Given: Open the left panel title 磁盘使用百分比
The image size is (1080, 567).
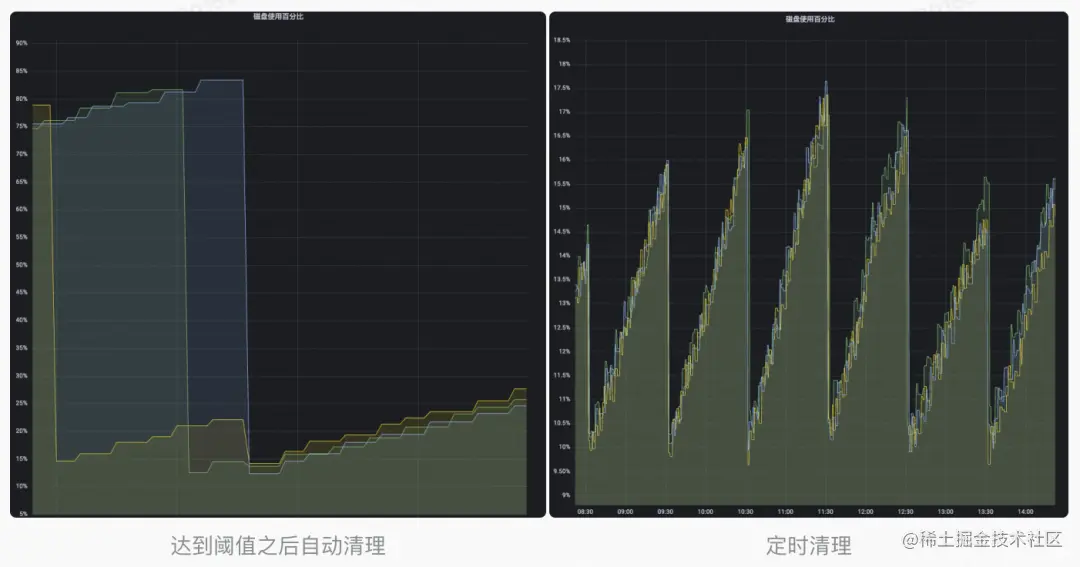Looking at the screenshot, I should tap(278, 17).
